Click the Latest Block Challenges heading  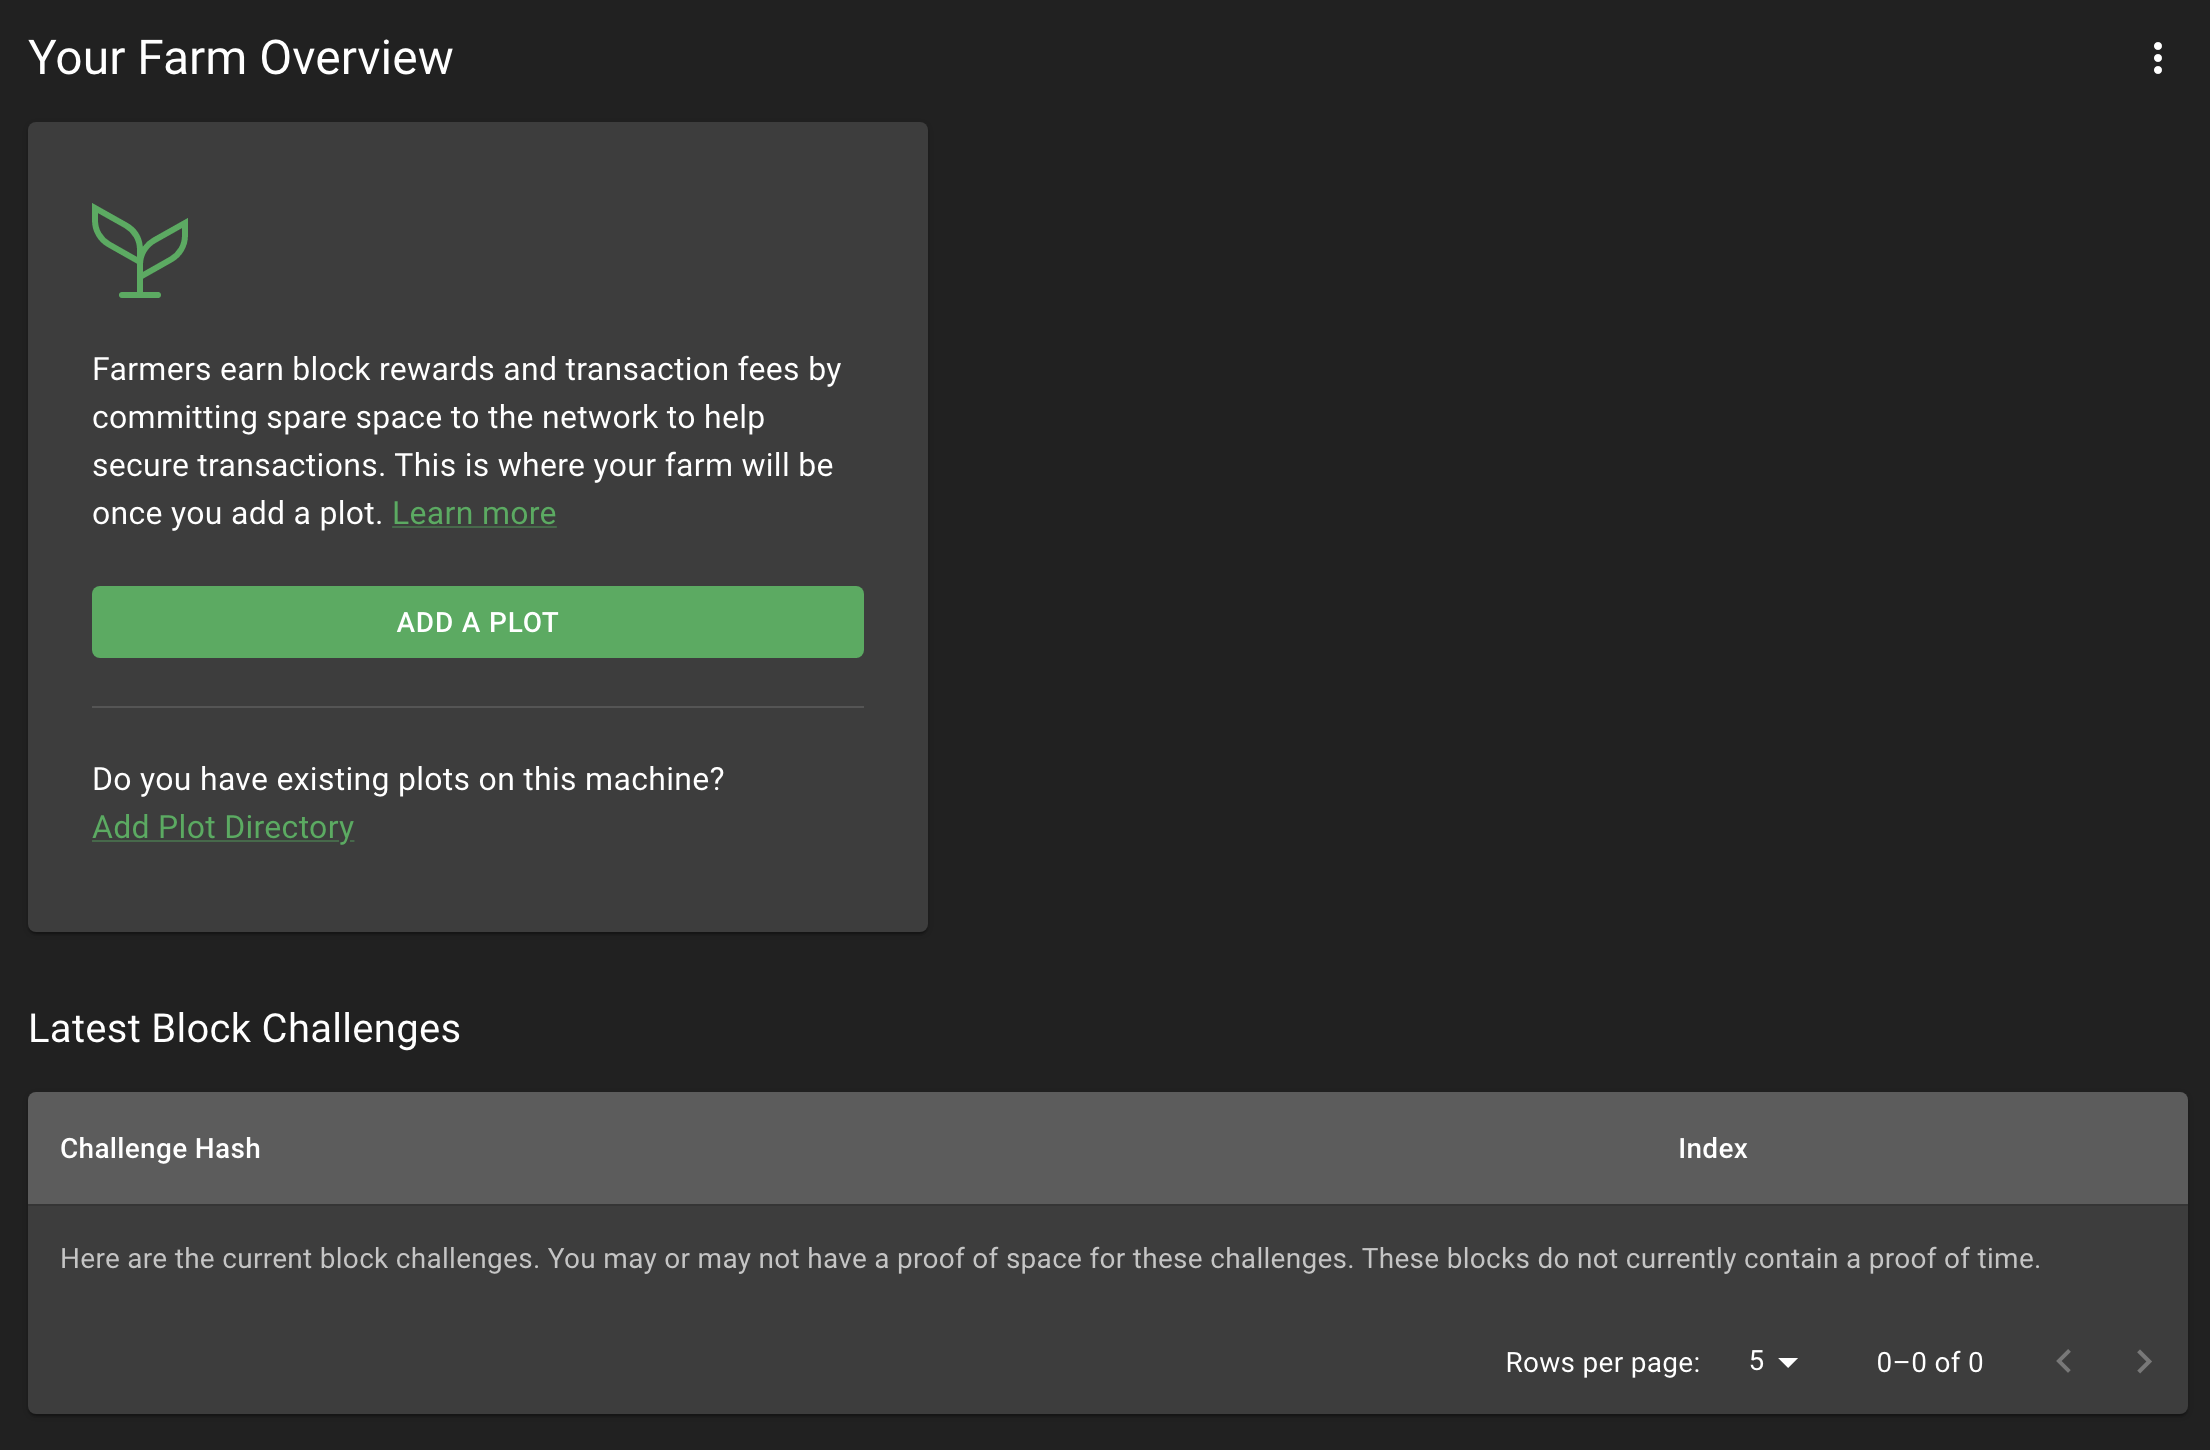[244, 1028]
